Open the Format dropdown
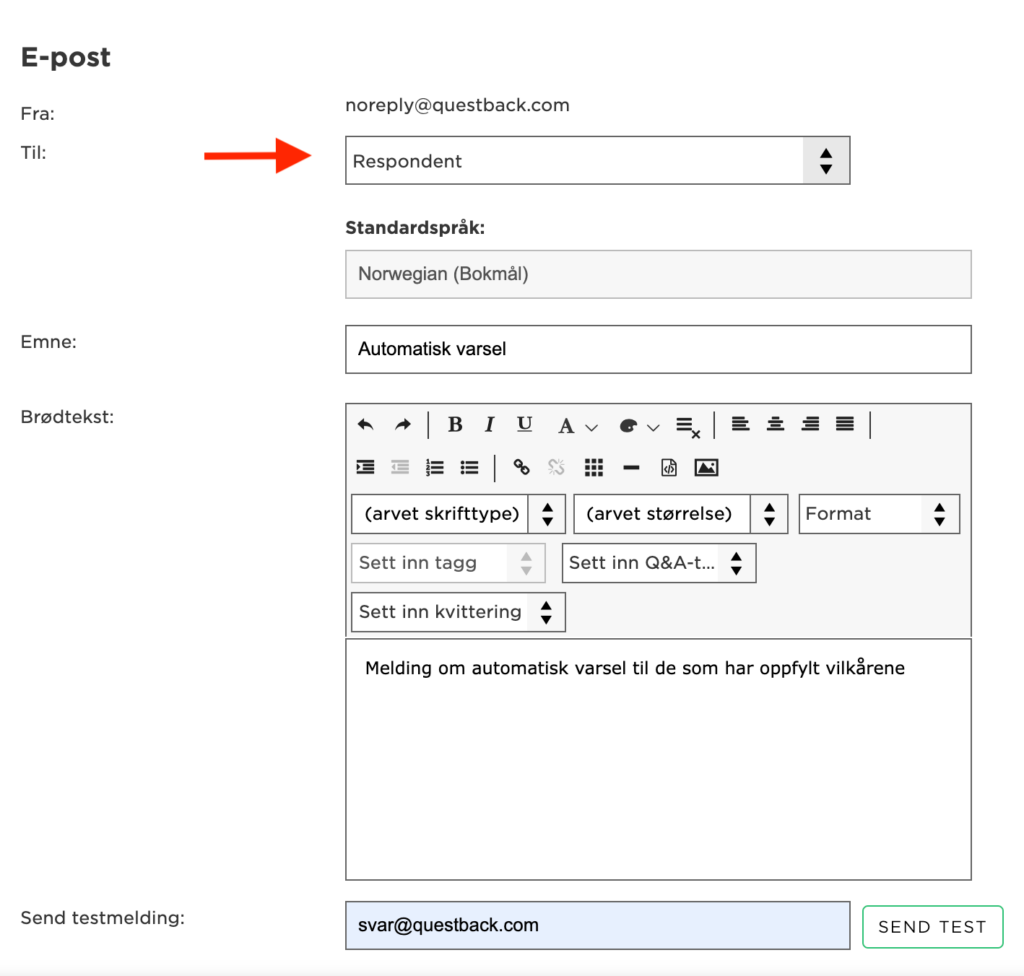This screenshot has height=976, width=1024. point(879,514)
